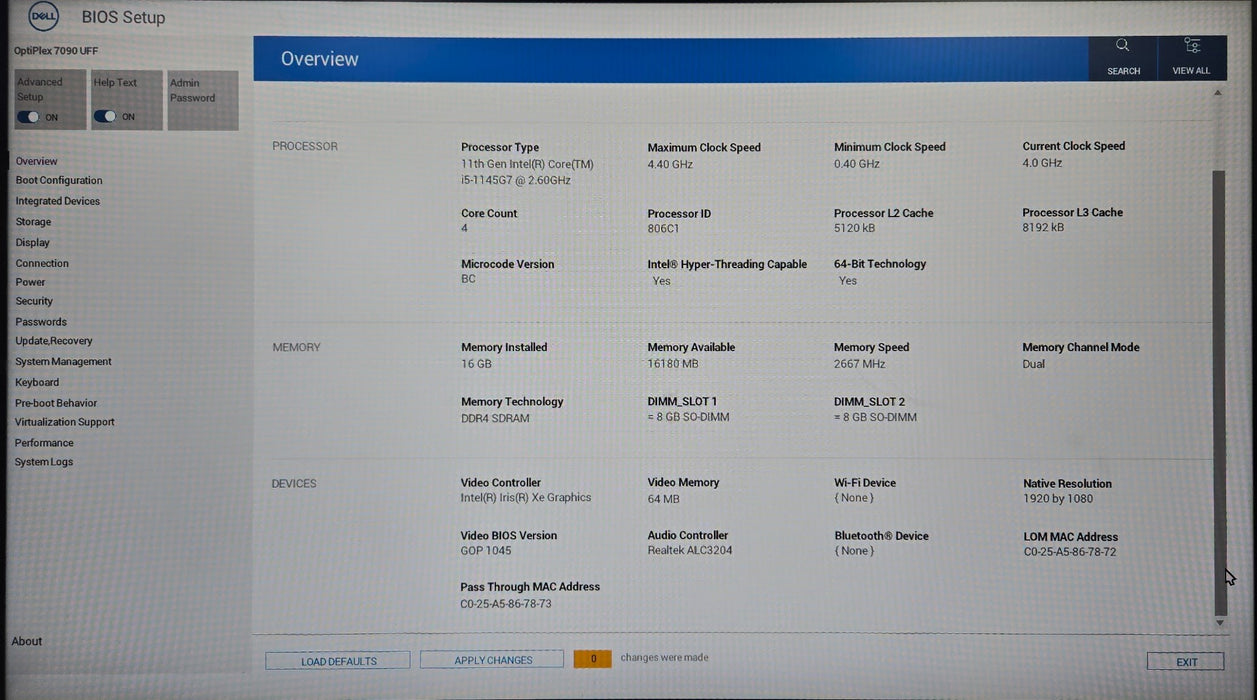The image size is (1257, 700).
Task: Click the Maximum Clock Speed 4.40 GHz
Action: tap(670, 164)
